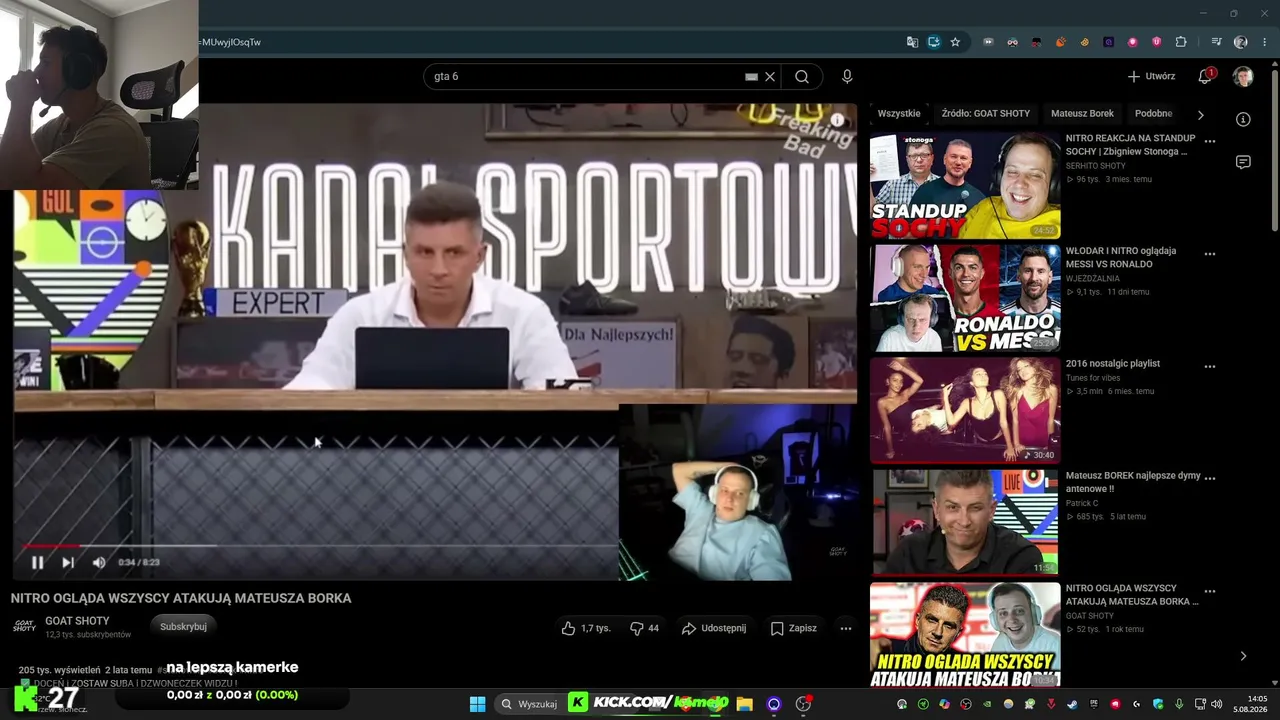This screenshot has width=1280, height=720.
Task: Select the Mateusz Borek filter chip
Action: tap(1082, 113)
